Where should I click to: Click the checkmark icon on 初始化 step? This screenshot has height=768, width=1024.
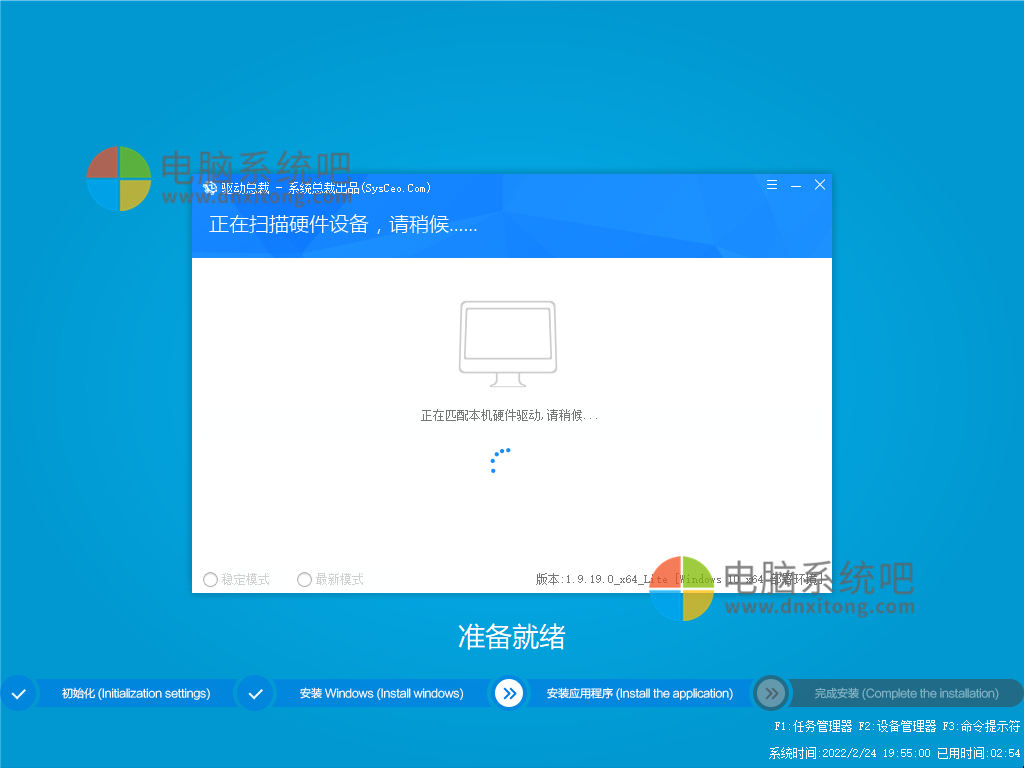coord(19,693)
